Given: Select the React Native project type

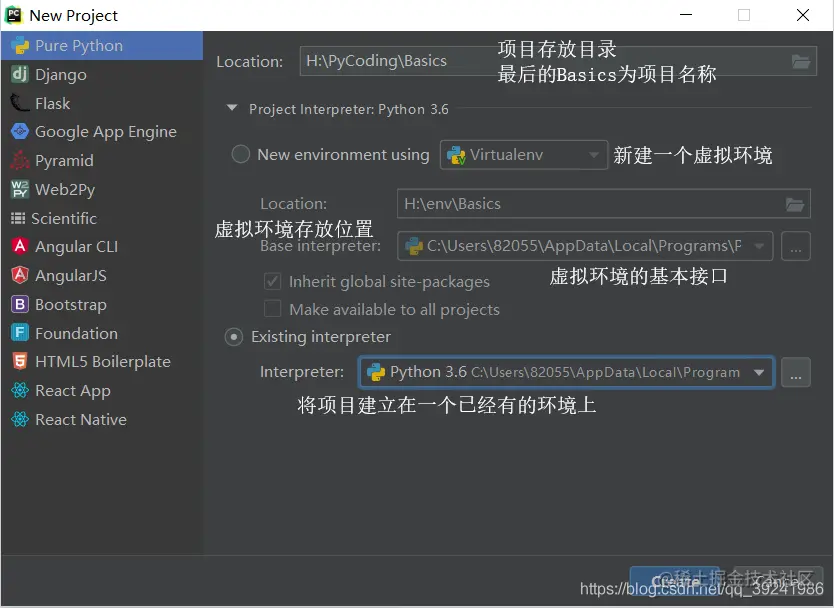Looking at the screenshot, I should (77, 419).
